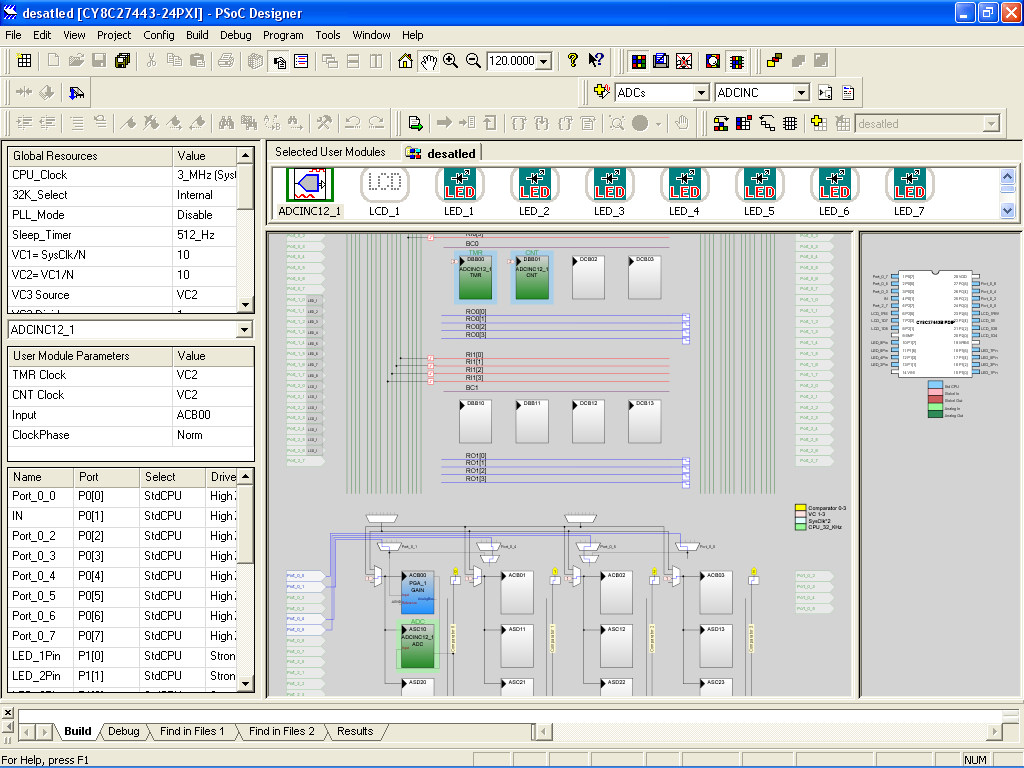Viewport: 1024px width, 768px height.
Task: Select the ADCINC12_1 user module icon
Action: point(310,193)
